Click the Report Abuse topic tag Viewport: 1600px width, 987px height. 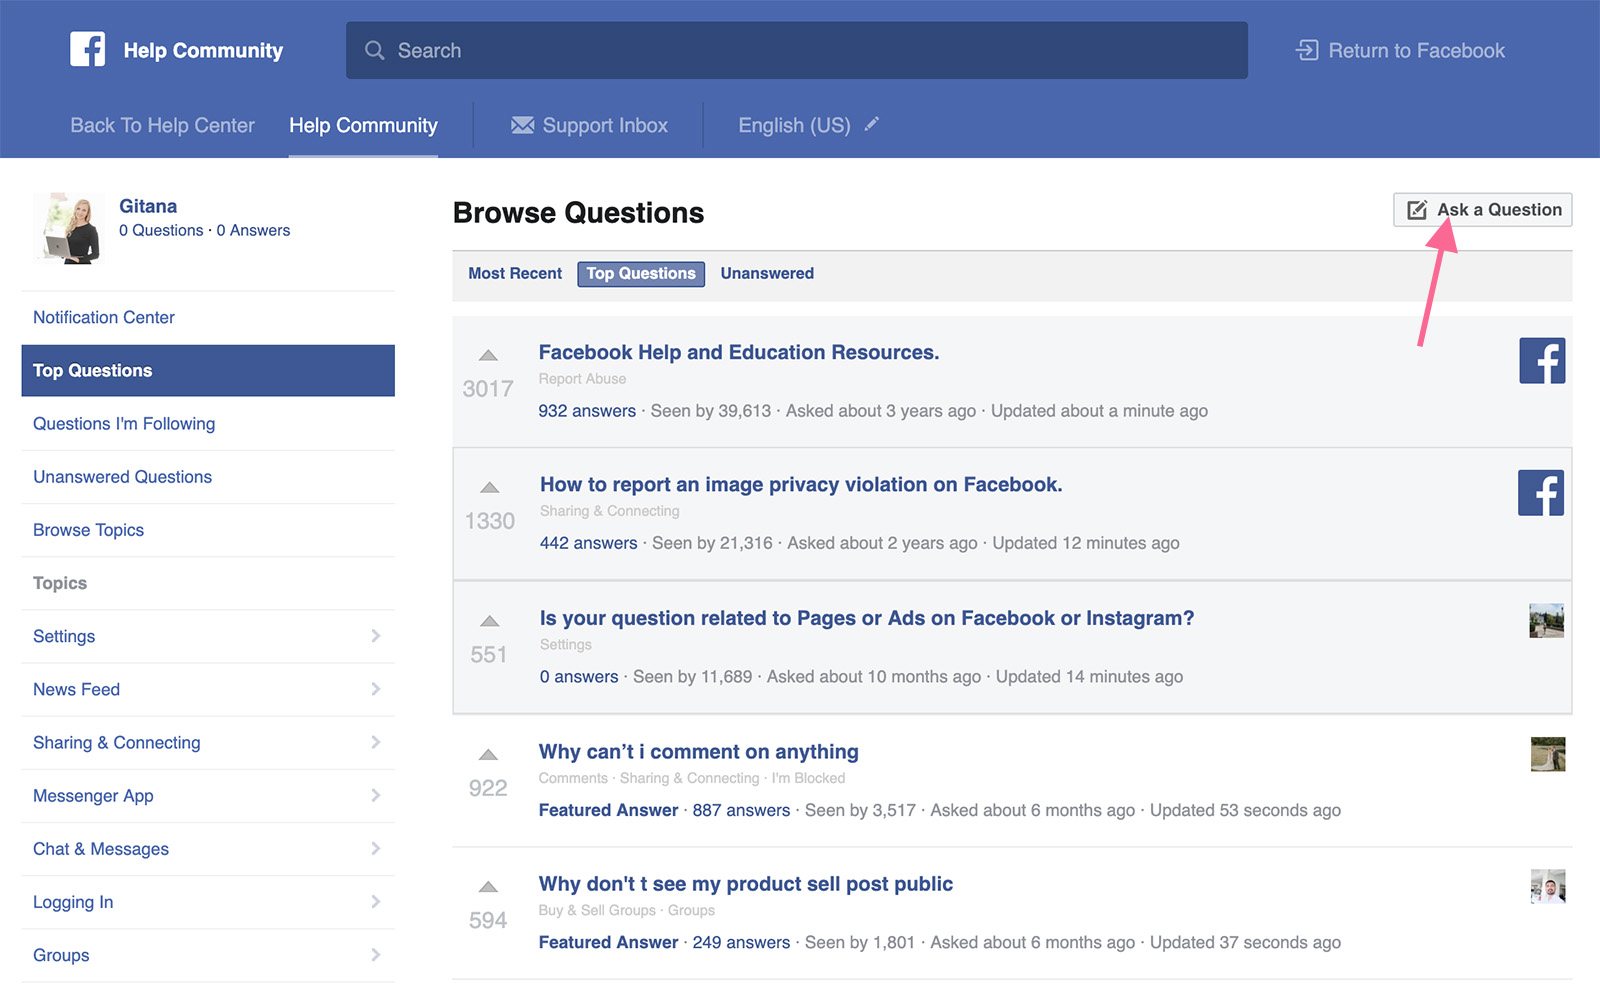[x=582, y=379]
